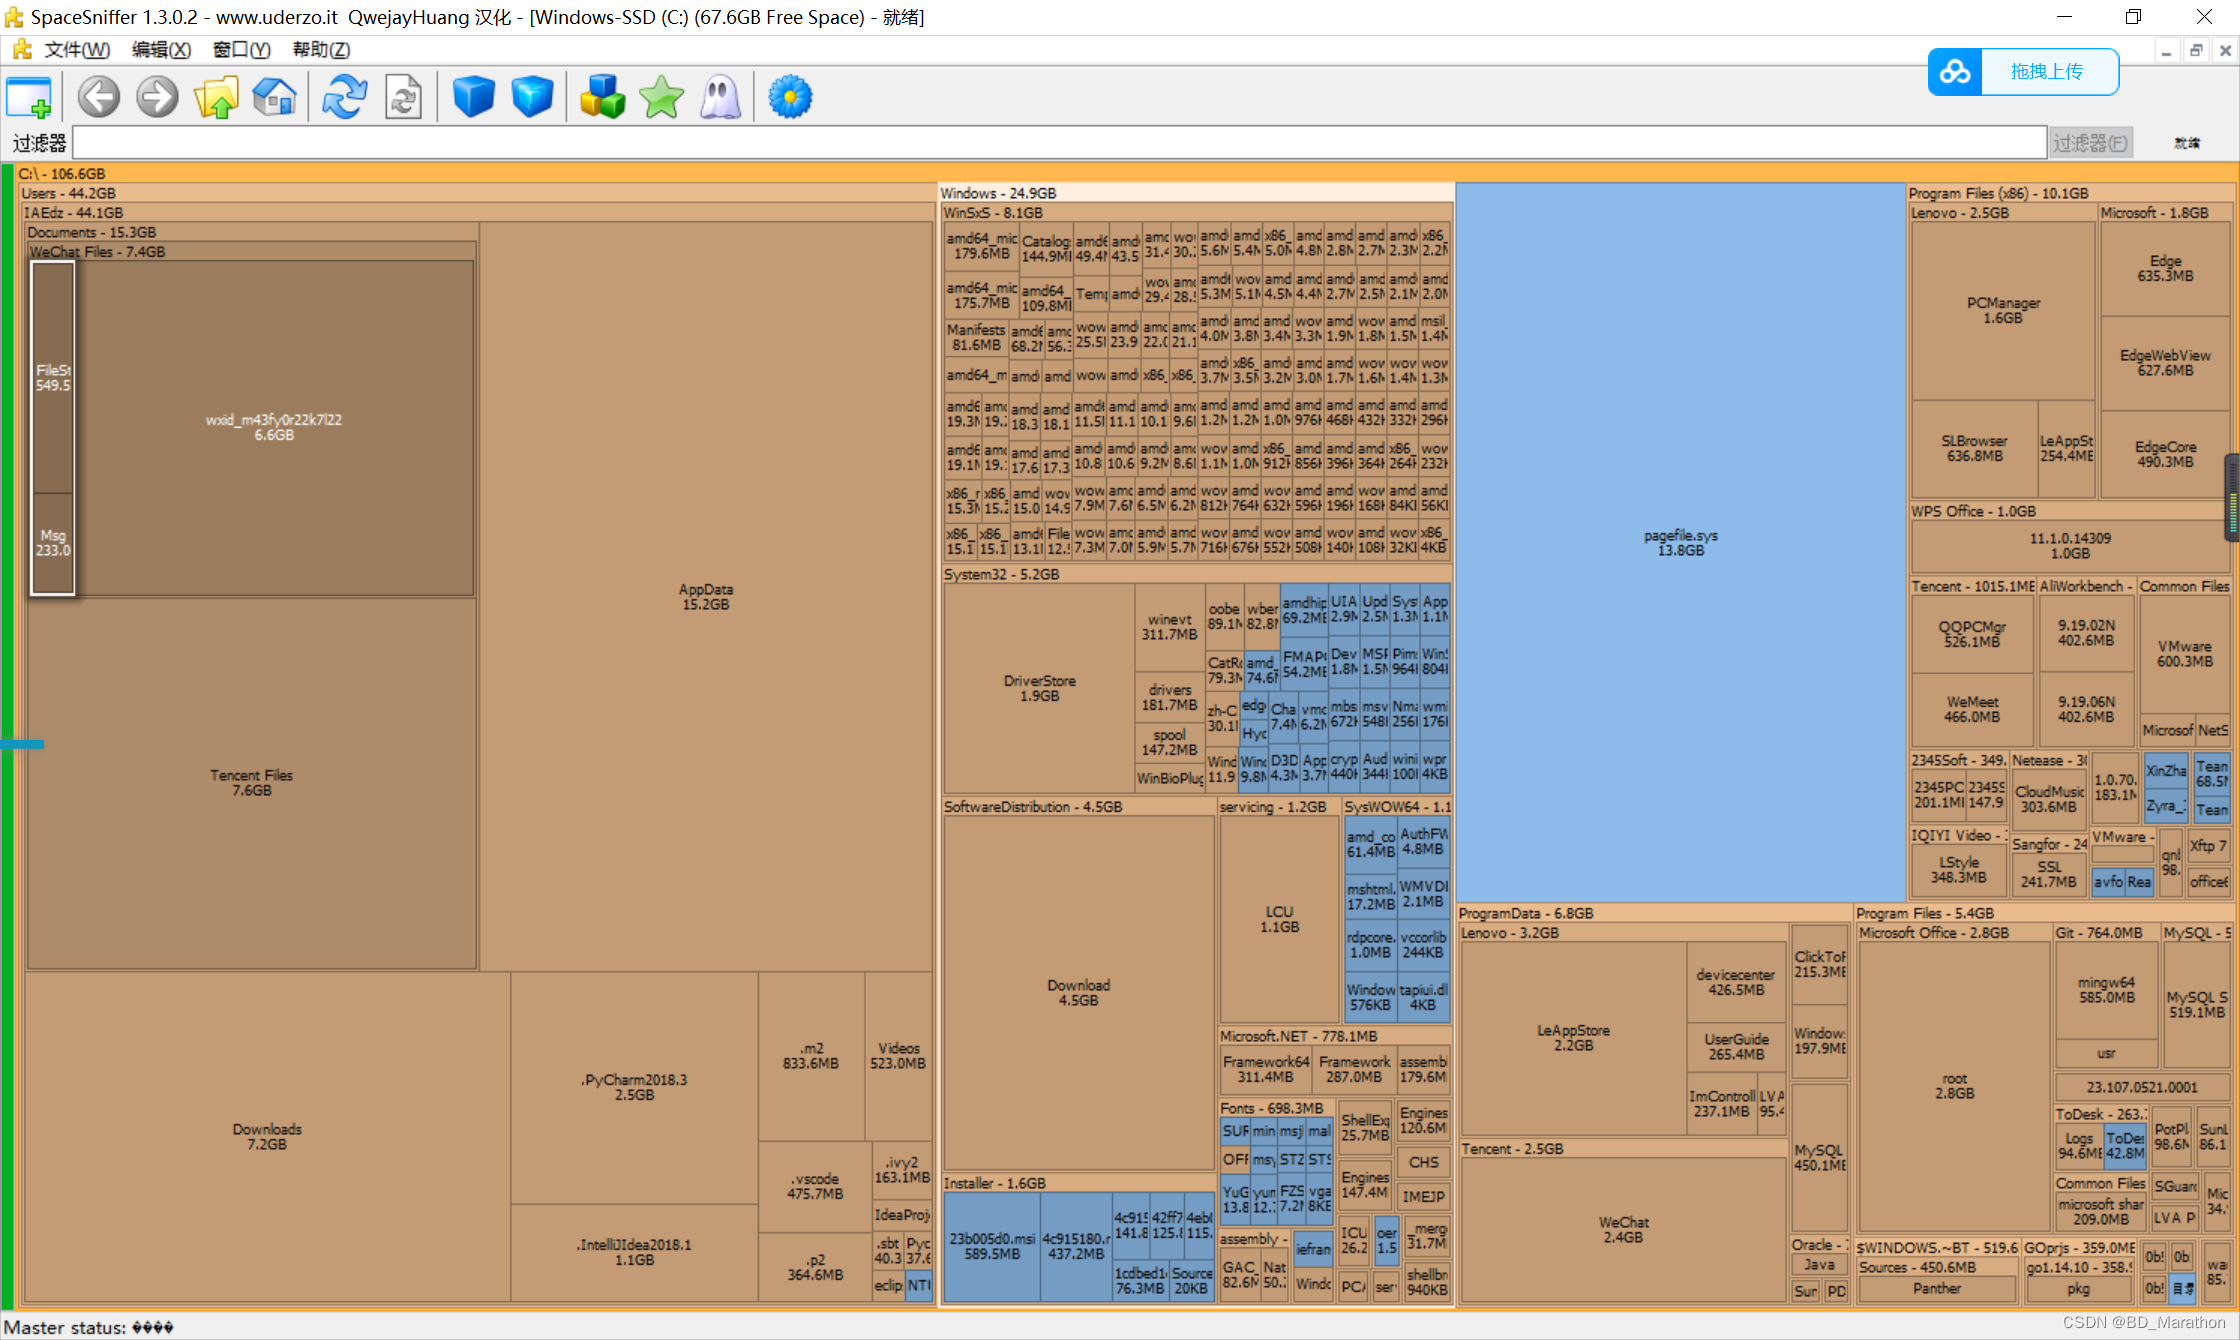Select the .IntelliJIdea2018.1 block
The height and width of the screenshot is (1340, 2240).
[x=634, y=1252]
